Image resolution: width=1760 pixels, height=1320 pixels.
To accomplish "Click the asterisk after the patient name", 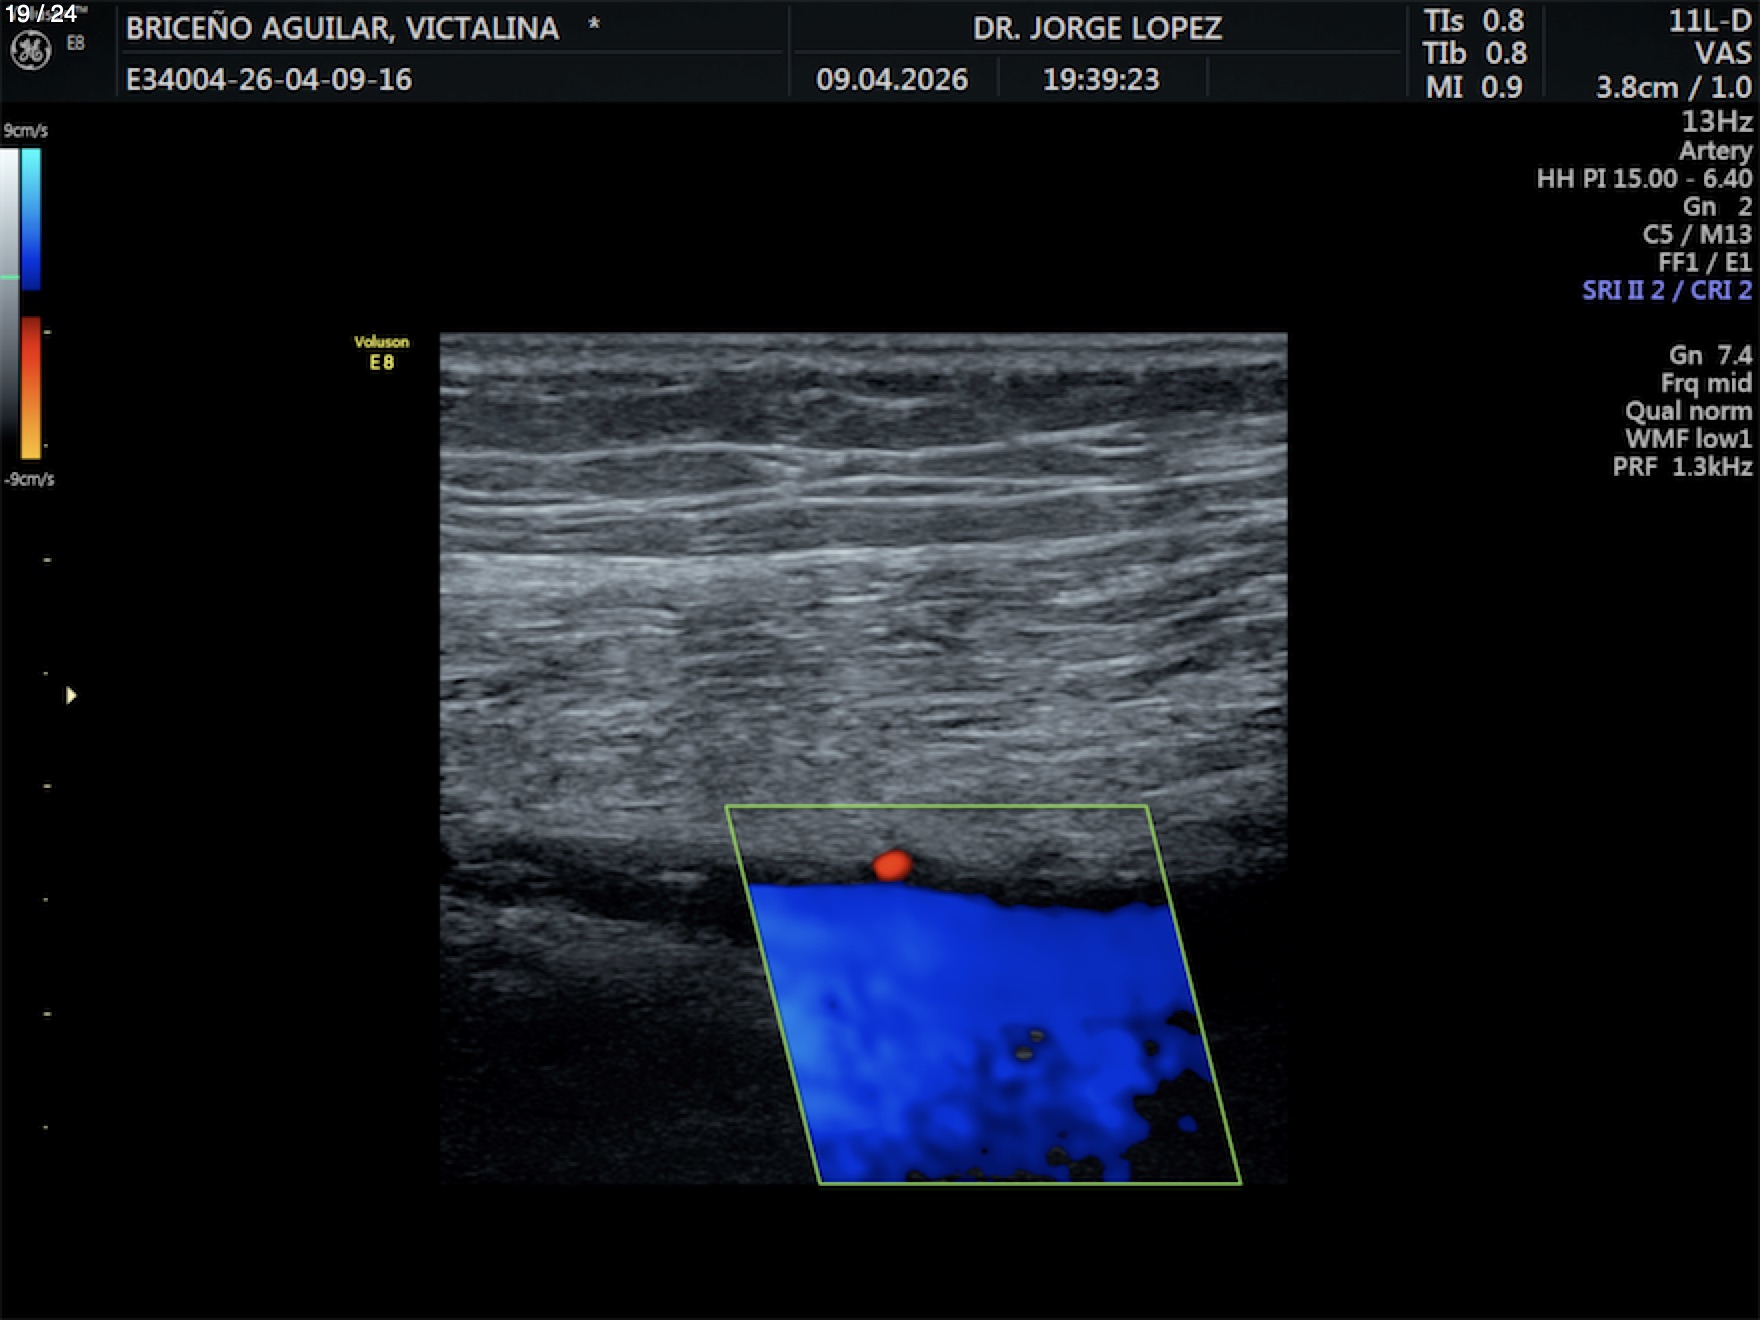I will [x=594, y=24].
